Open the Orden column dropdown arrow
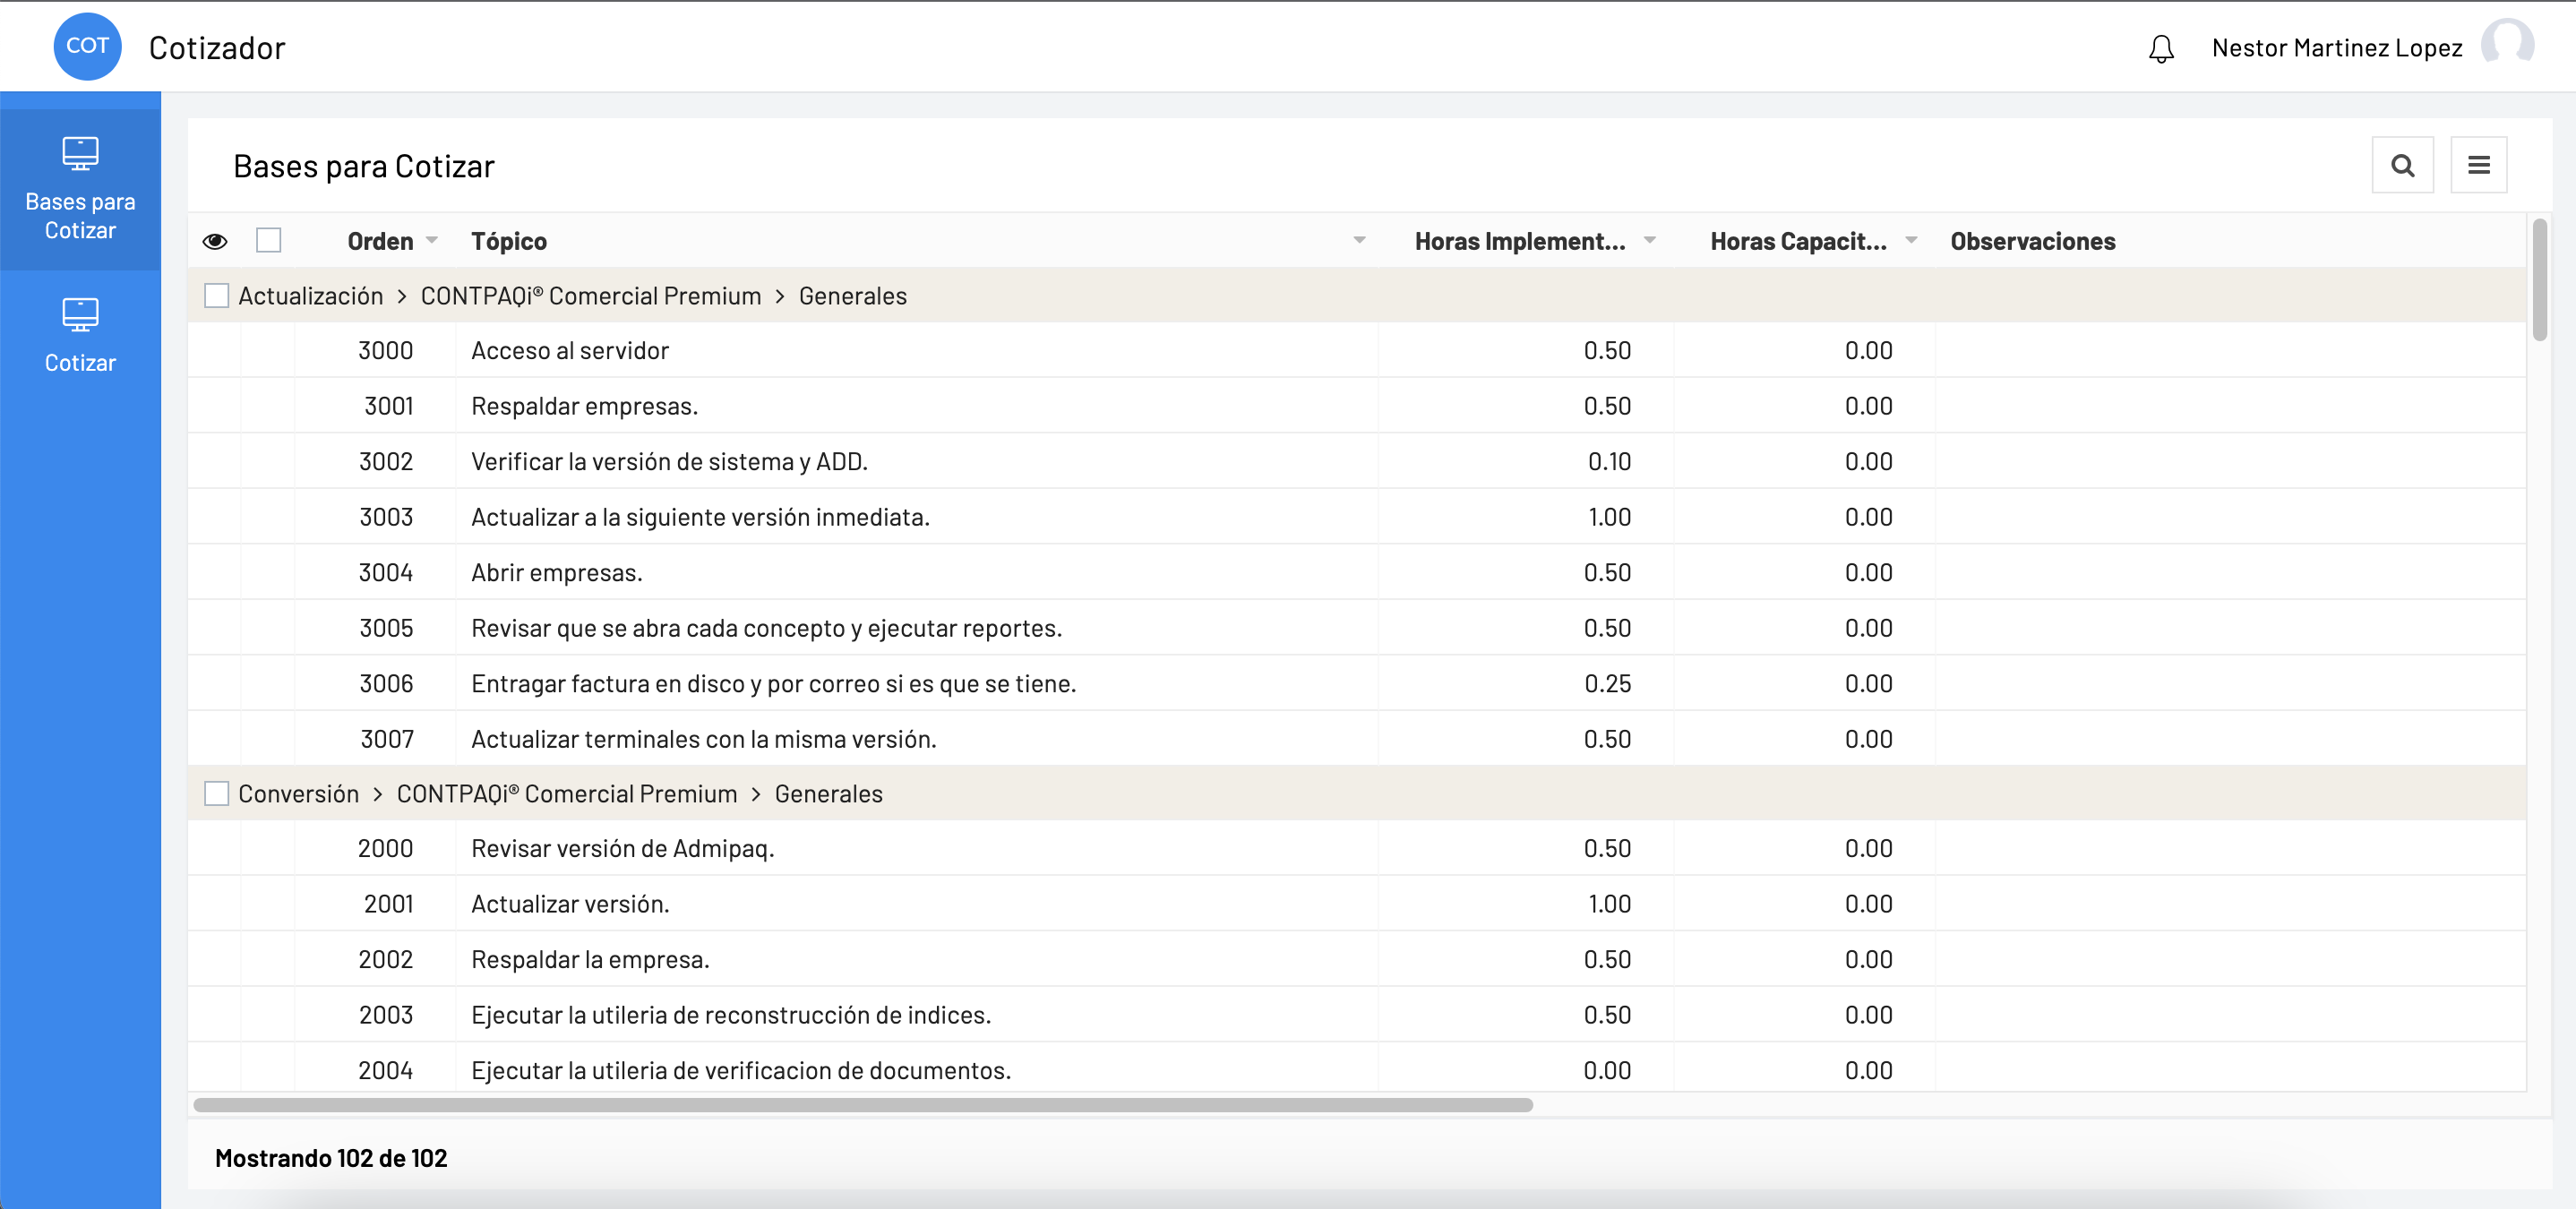The height and width of the screenshot is (1209, 2576). (432, 240)
